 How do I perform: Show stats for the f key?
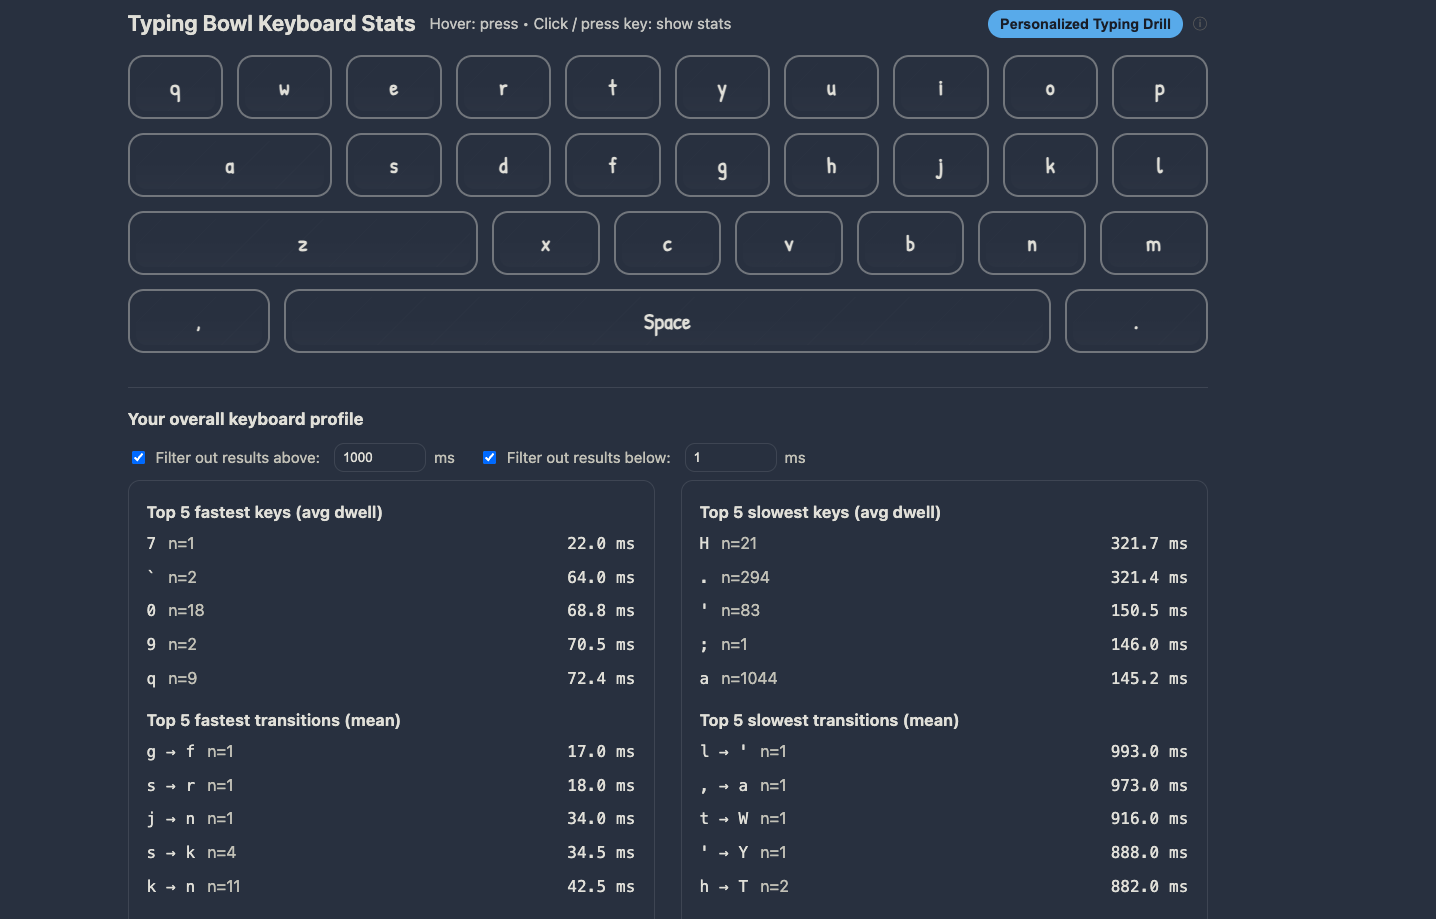pos(613,165)
